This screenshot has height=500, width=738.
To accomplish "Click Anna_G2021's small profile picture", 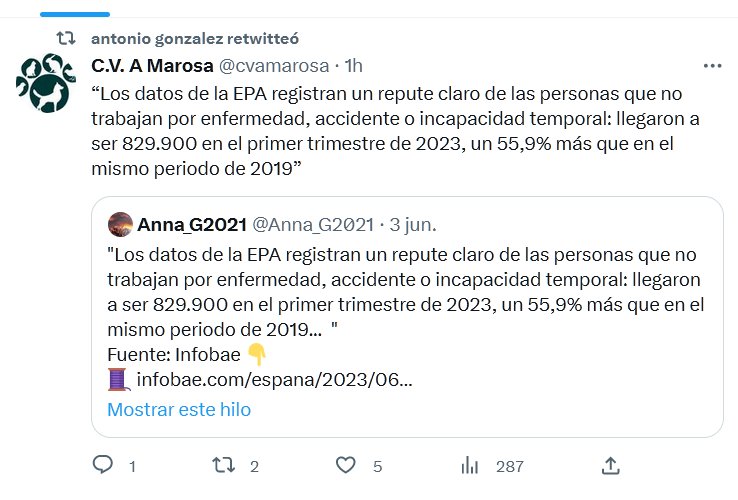I will pos(120,224).
